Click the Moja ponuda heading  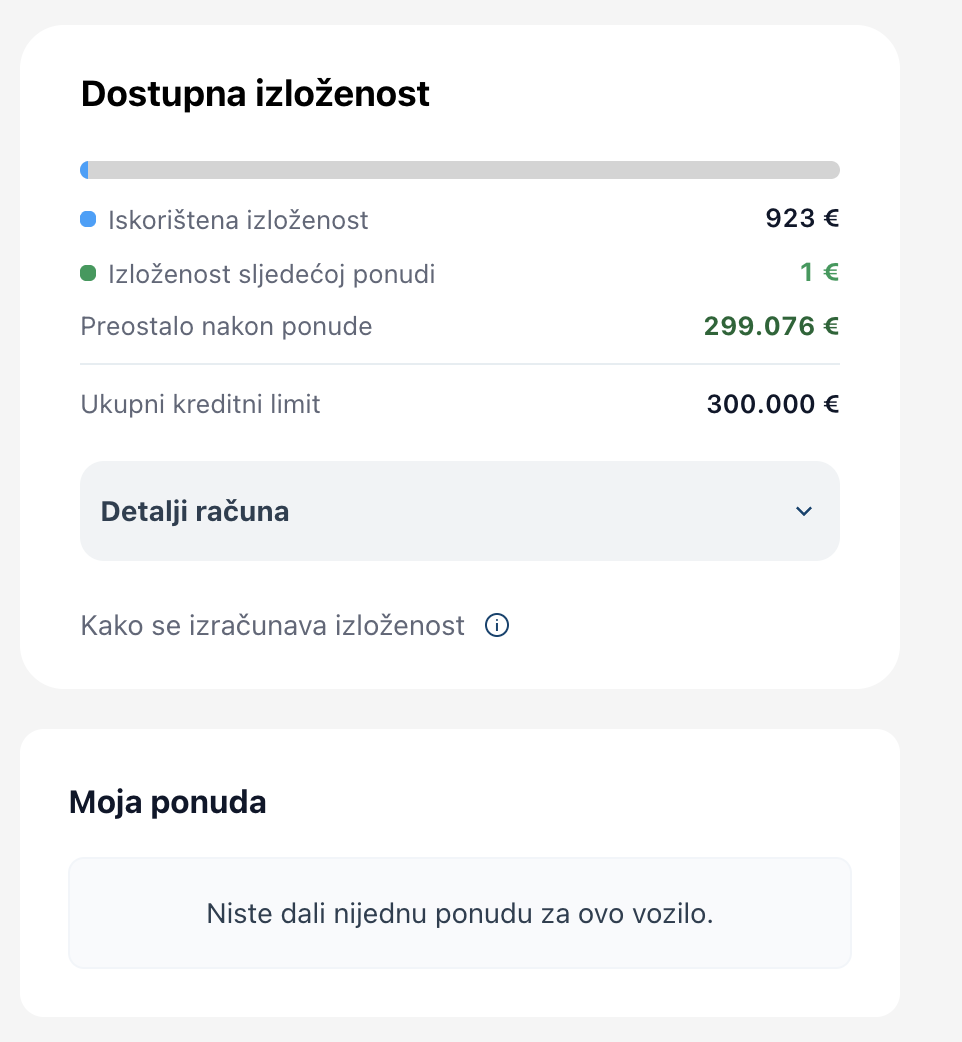167,802
